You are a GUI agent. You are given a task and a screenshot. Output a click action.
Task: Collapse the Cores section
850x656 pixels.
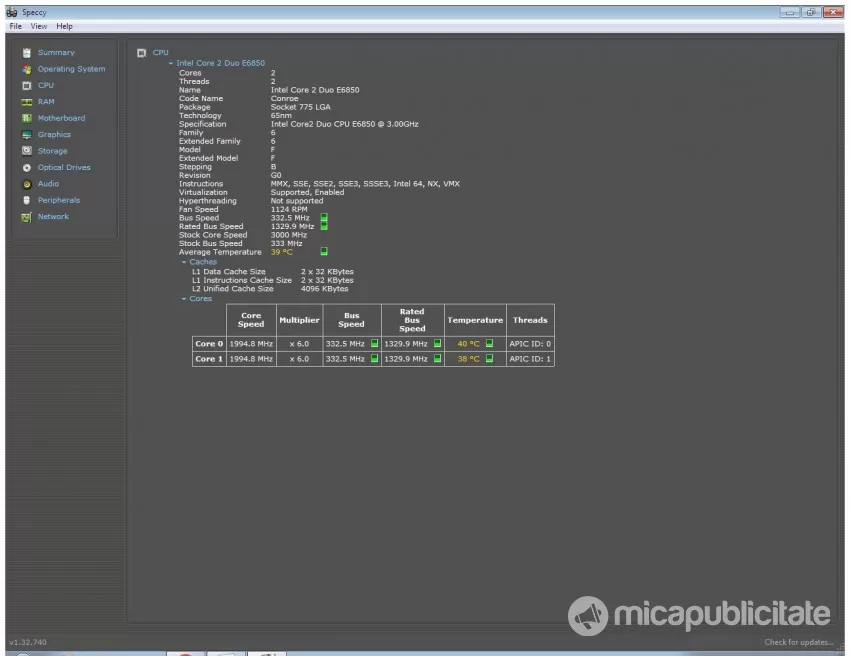pyautogui.click(x=184, y=299)
